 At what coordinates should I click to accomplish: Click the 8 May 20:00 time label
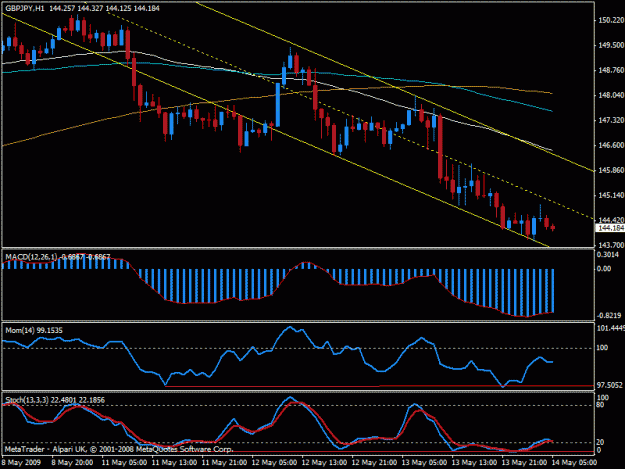(72, 463)
